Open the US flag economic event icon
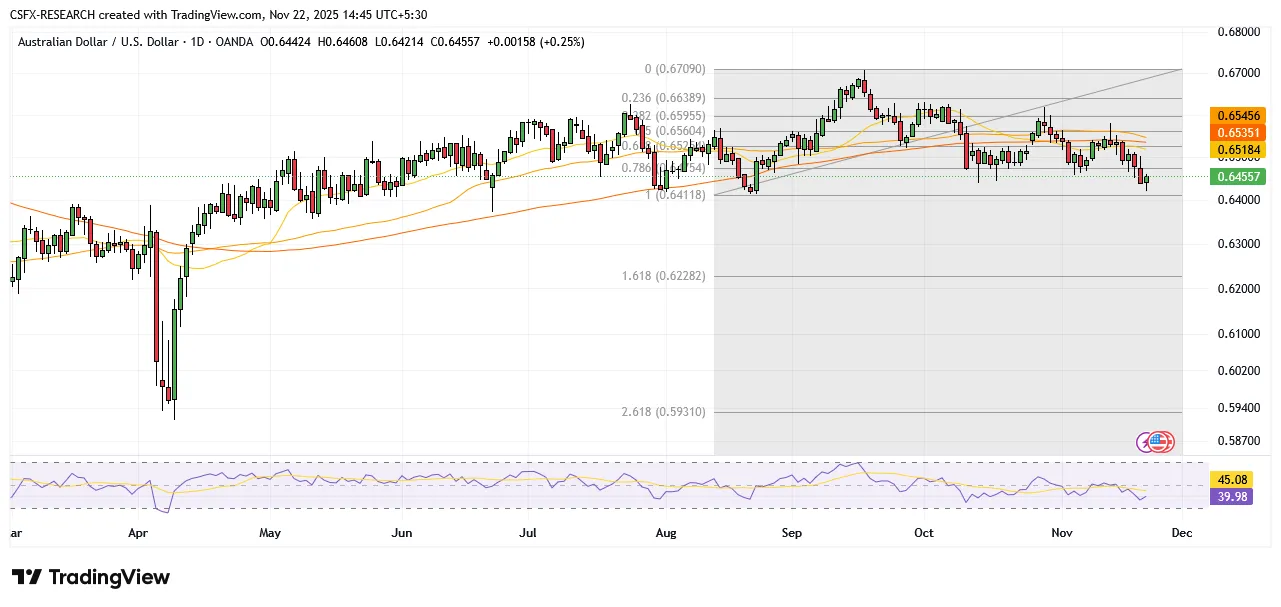This screenshot has height=607, width=1281. [x=1160, y=441]
